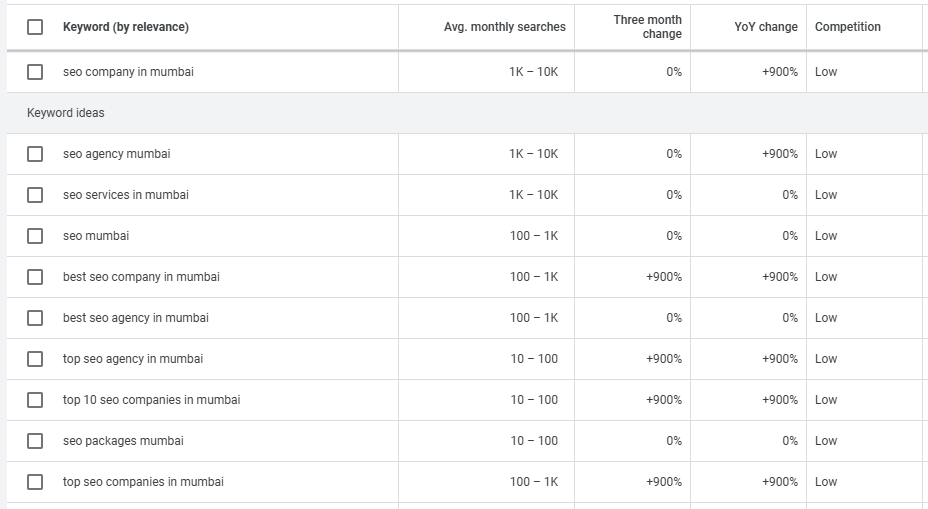
Task: Sort table by YoY change header
Action: [x=765, y=27]
